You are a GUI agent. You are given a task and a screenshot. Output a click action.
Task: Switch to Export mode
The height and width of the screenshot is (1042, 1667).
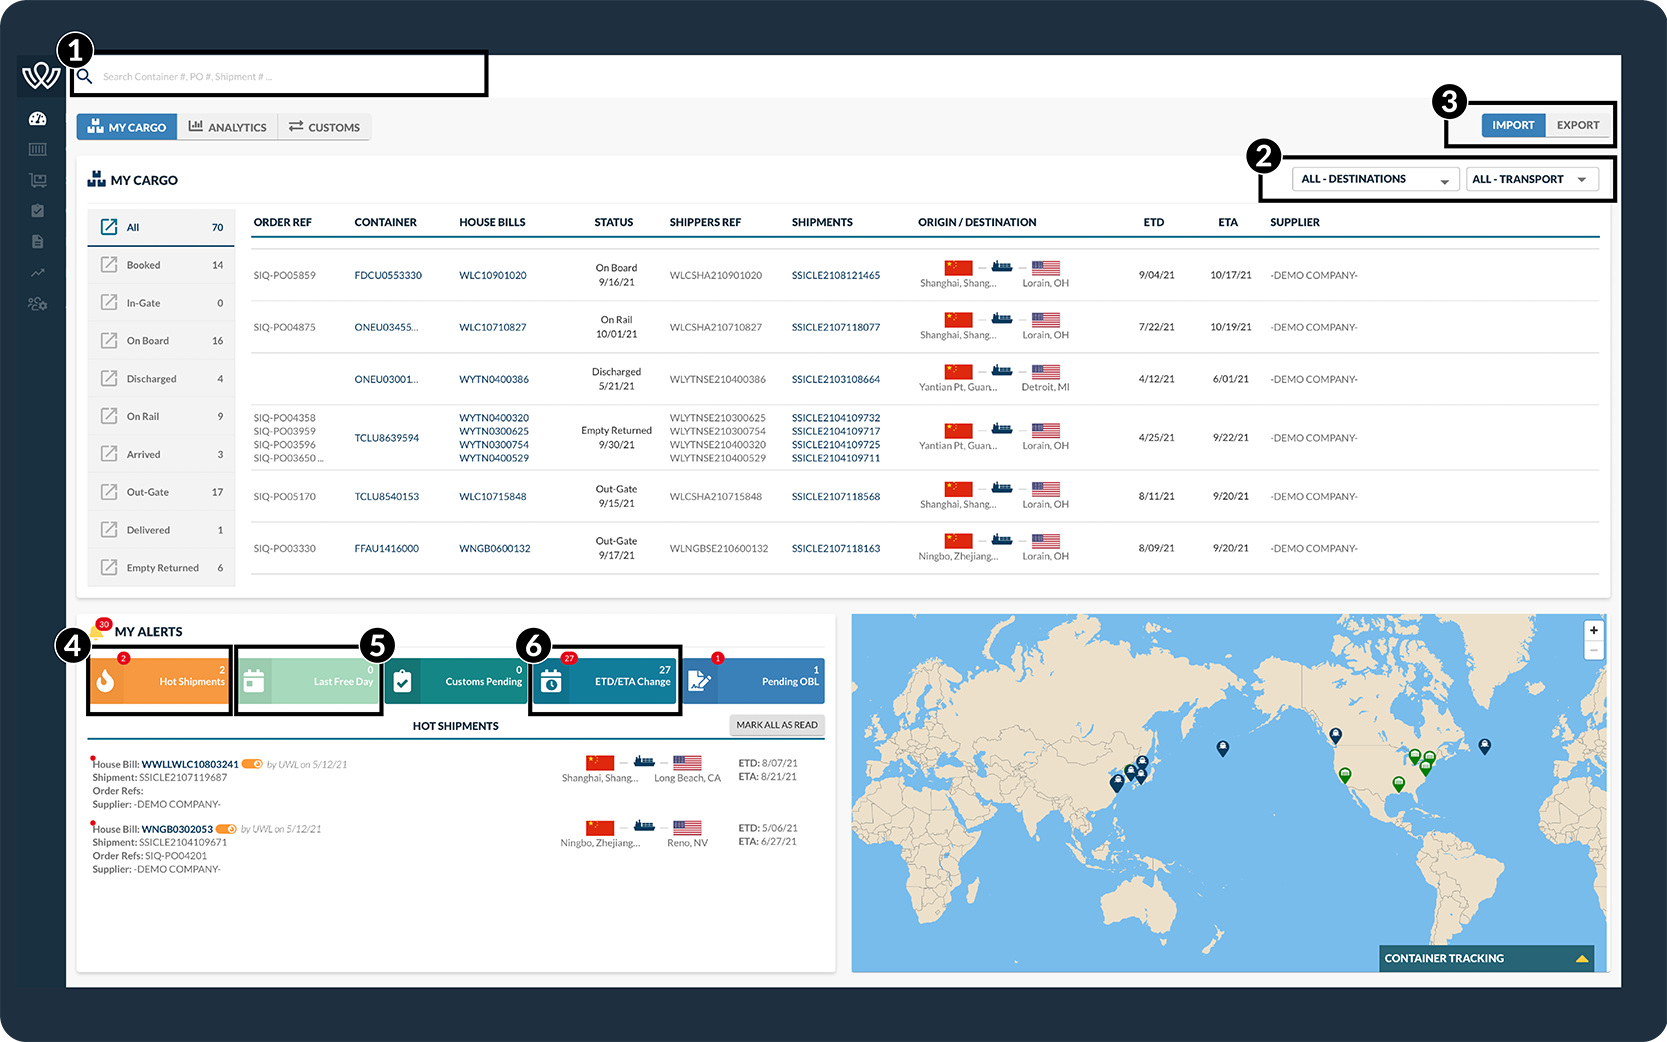click(1577, 125)
